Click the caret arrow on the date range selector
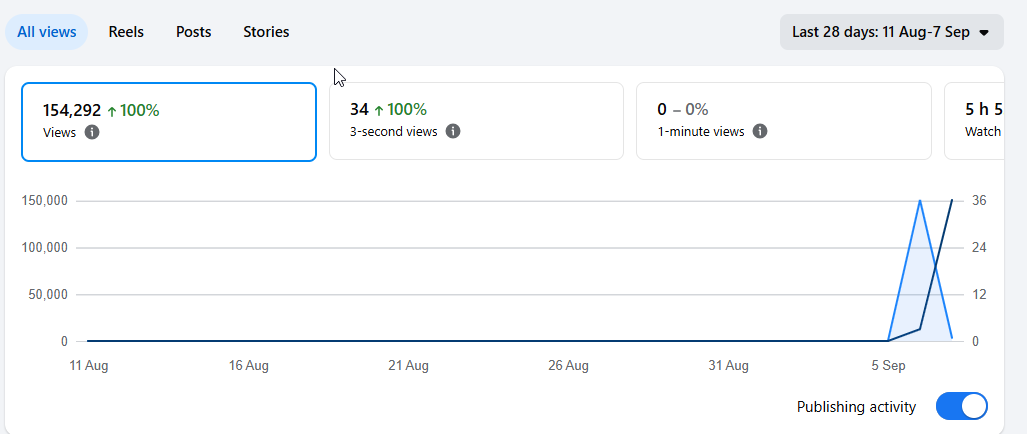 click(983, 33)
